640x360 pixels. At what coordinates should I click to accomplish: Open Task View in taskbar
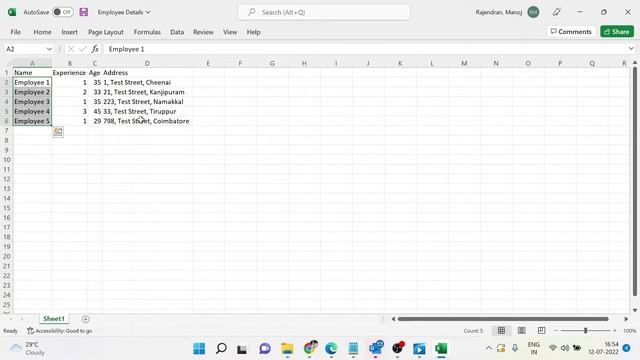coord(242,349)
